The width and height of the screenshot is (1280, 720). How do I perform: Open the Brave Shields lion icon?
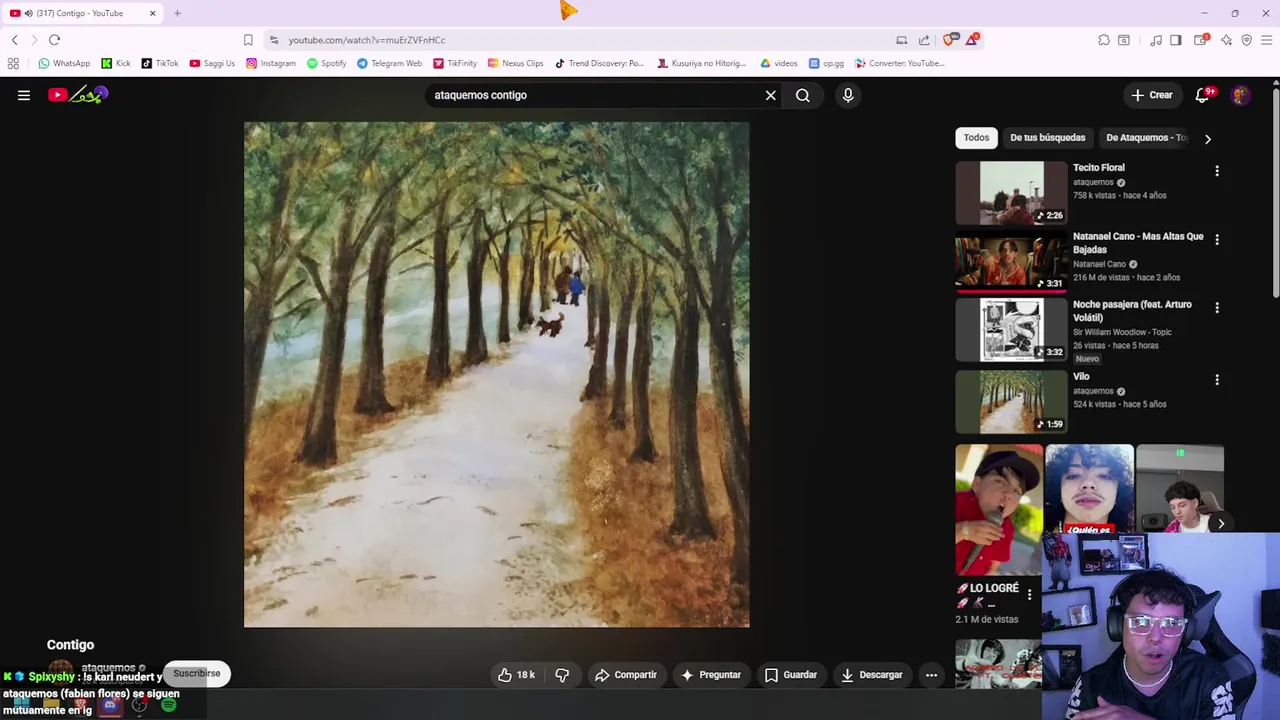(949, 40)
